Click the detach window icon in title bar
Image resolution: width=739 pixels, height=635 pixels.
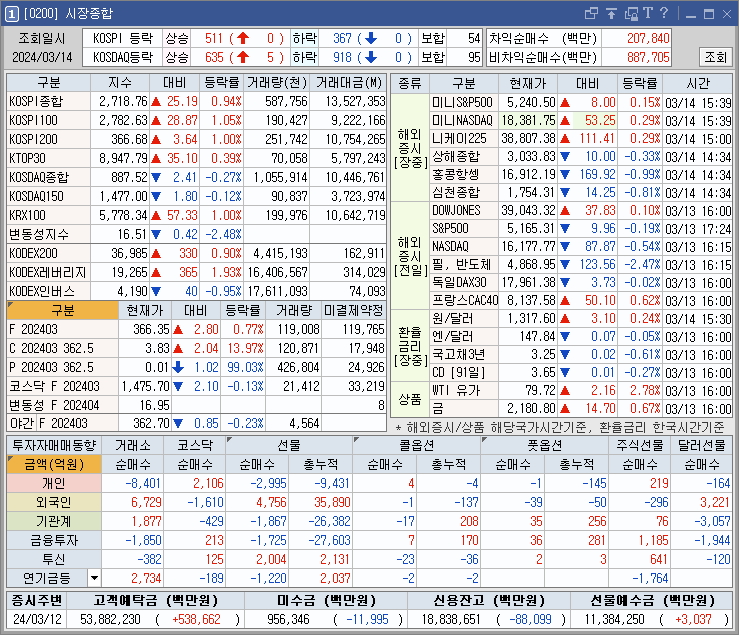tap(591, 13)
